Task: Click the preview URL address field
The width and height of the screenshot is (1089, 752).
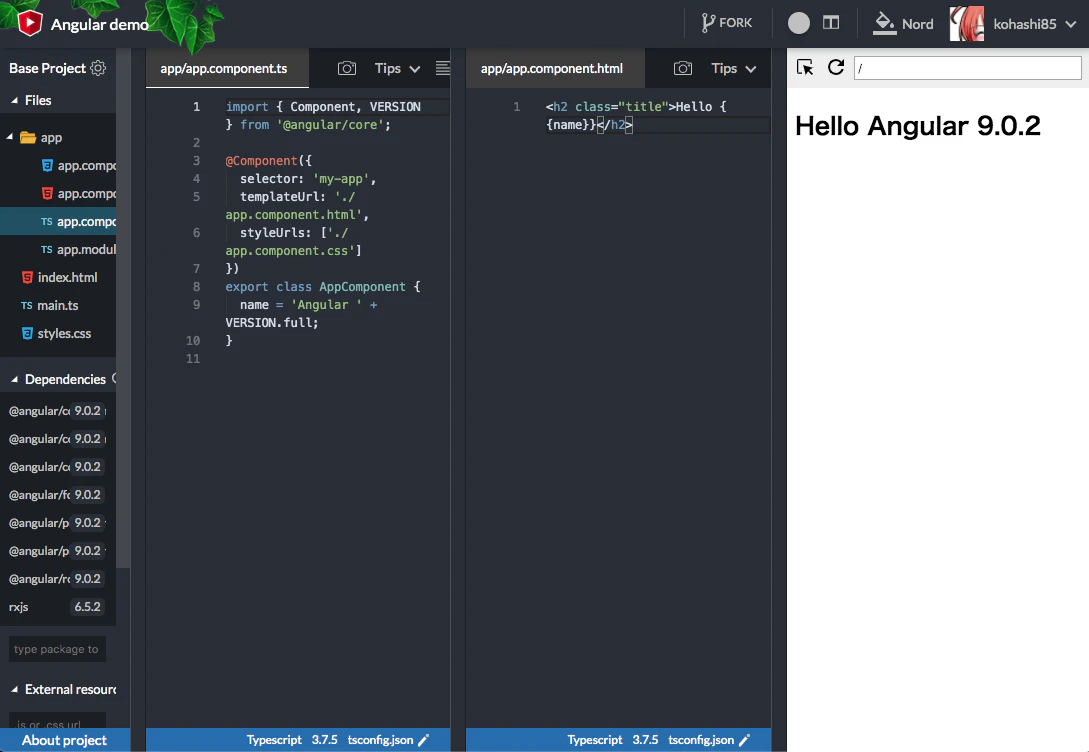Action: point(967,68)
